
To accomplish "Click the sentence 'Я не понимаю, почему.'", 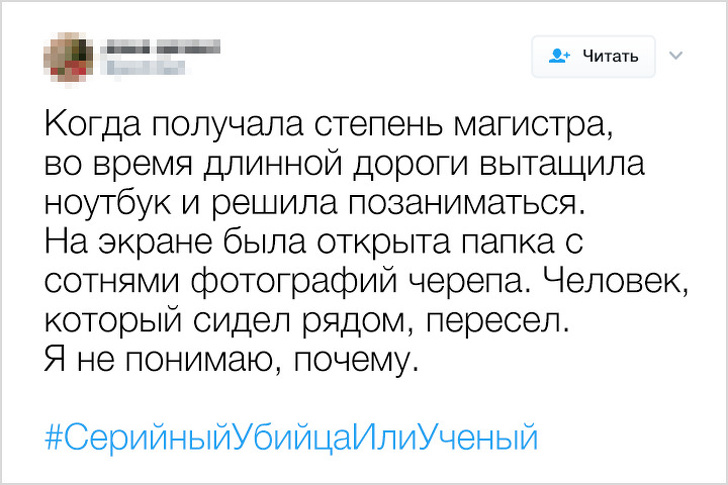I will [228, 358].
